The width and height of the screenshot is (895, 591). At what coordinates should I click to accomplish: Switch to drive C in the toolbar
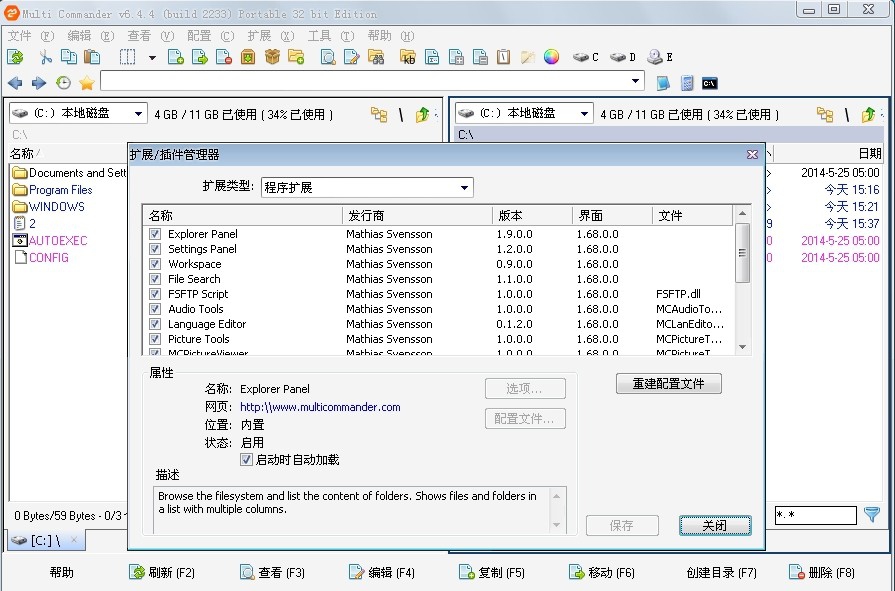click(x=586, y=57)
